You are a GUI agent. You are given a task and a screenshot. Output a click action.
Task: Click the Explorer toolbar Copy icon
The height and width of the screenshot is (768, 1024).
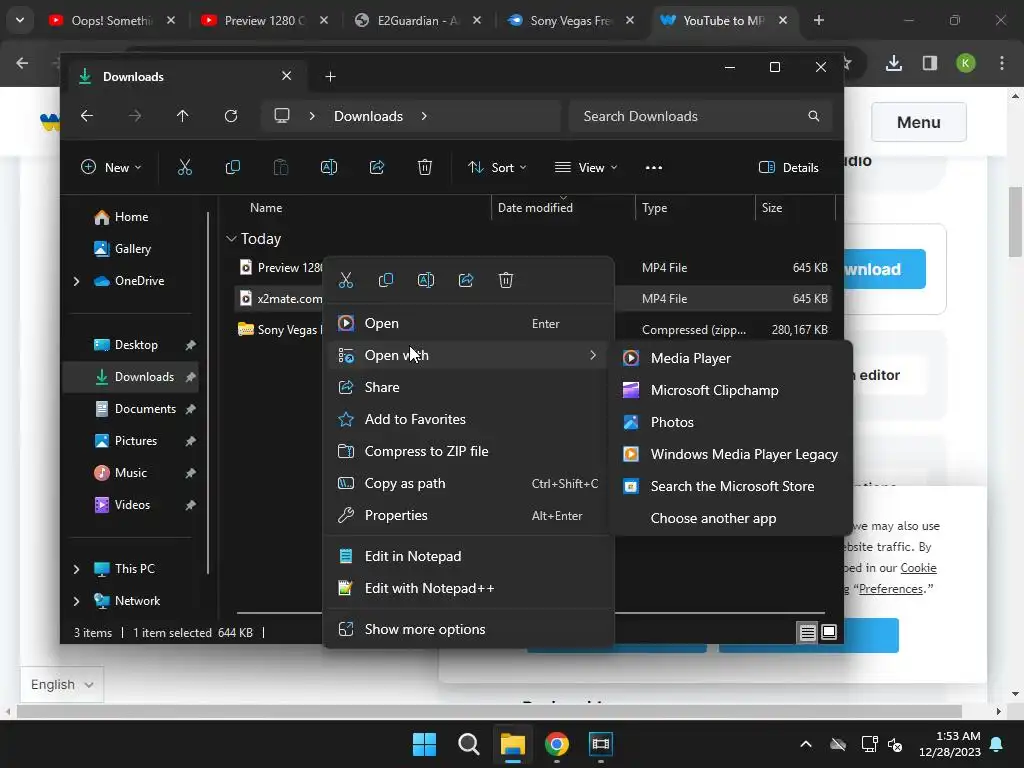232,168
